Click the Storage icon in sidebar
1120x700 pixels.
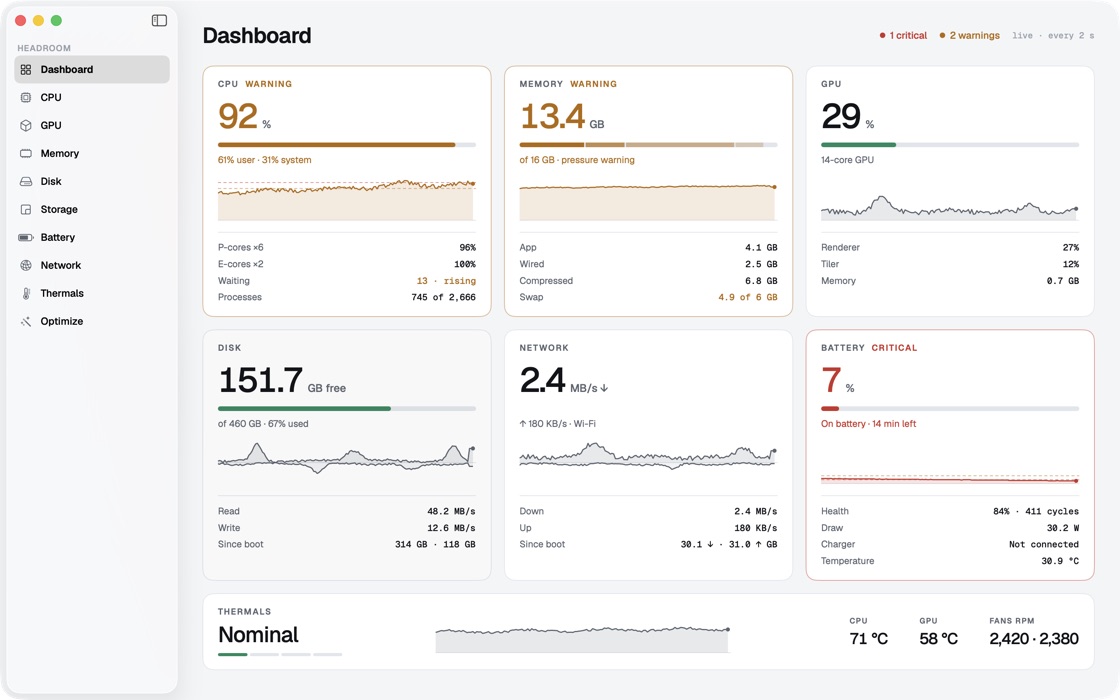[x=26, y=209]
